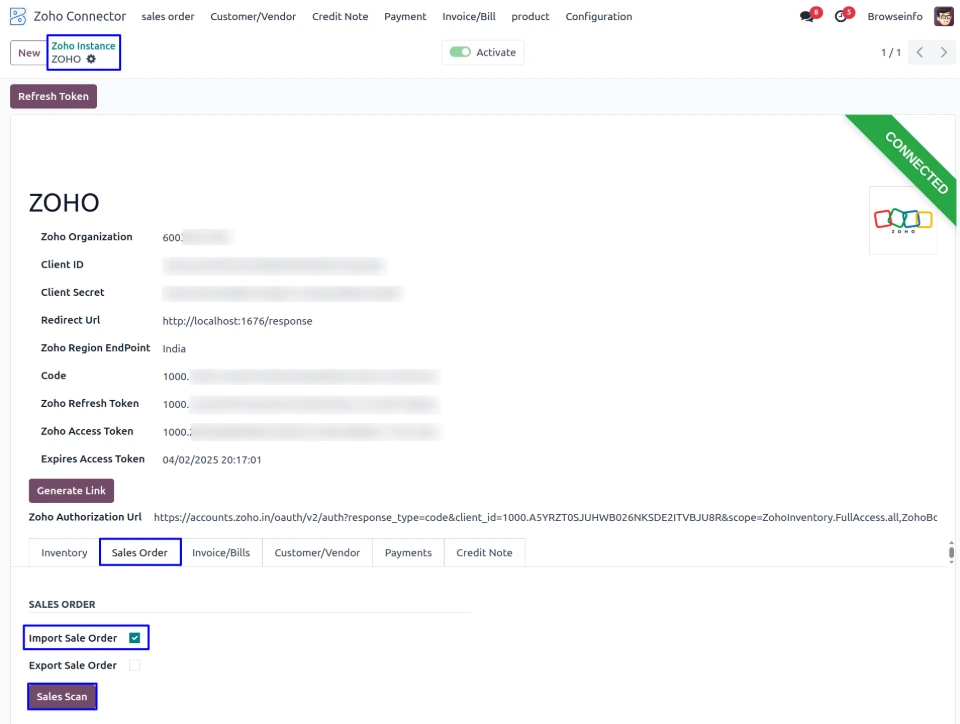The height and width of the screenshot is (724, 960).
Task: Switch to the Inventory tab
Action: coord(64,553)
